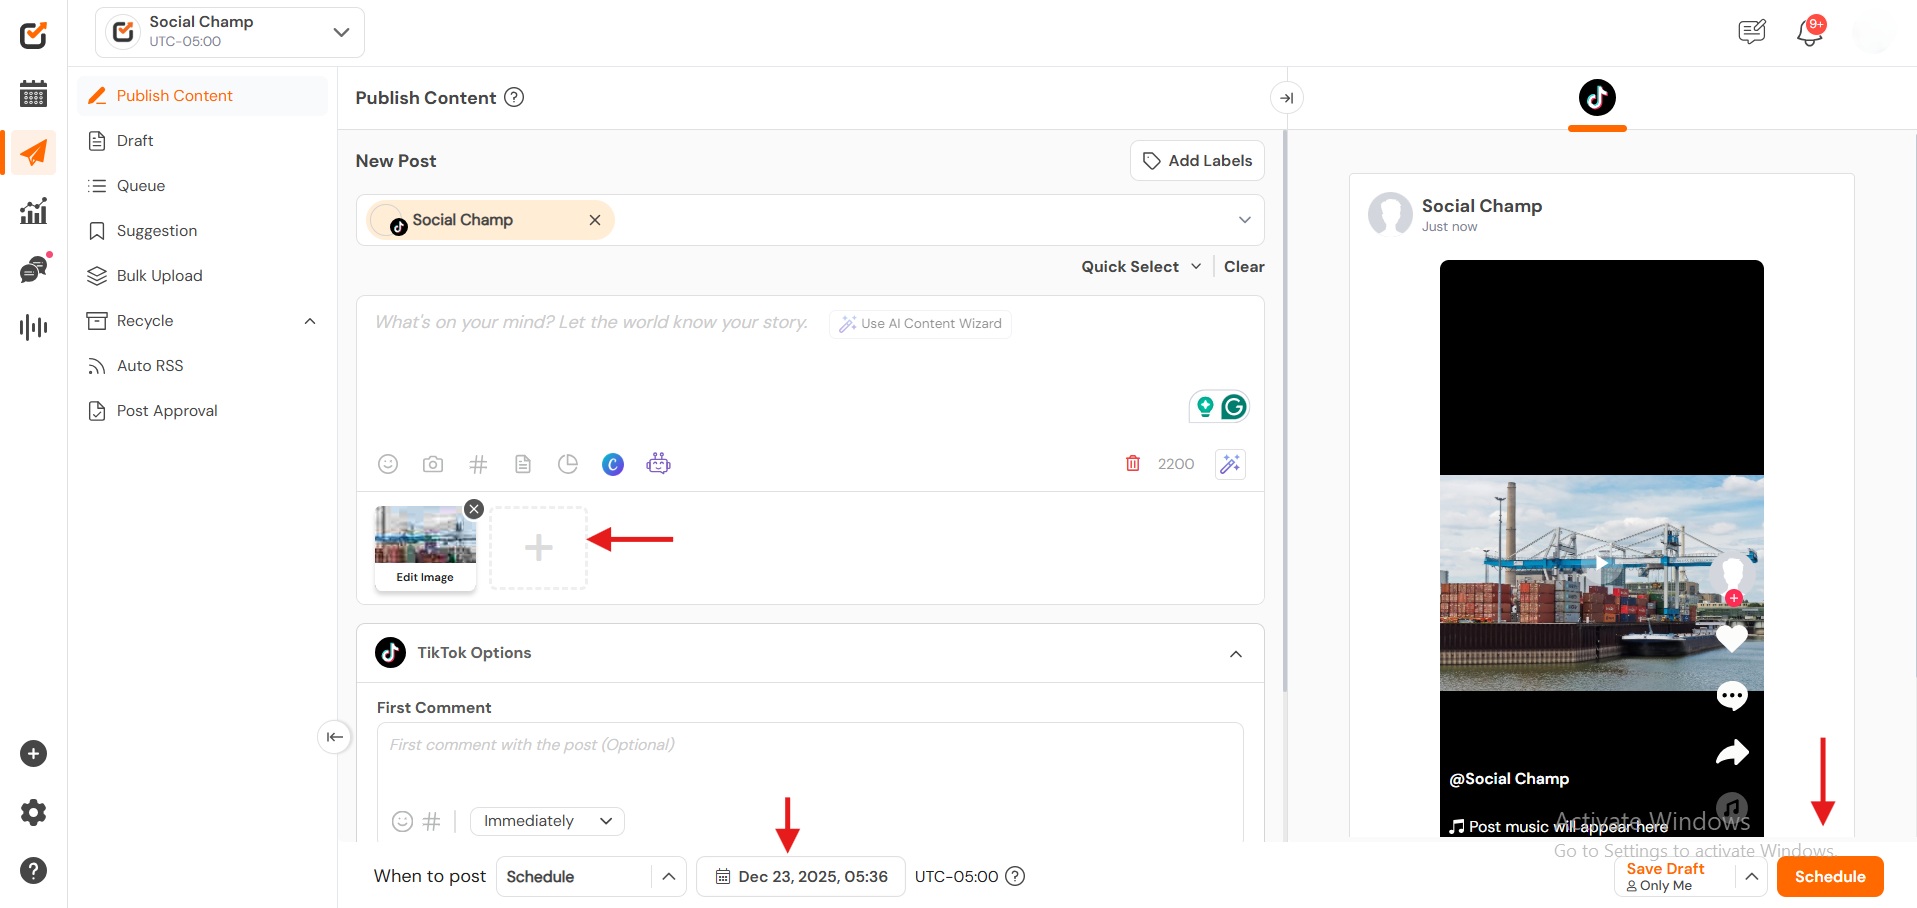This screenshot has height=908, width=1917.
Task: Collapse the preview panel with arrow toggle
Action: [x=1287, y=98]
